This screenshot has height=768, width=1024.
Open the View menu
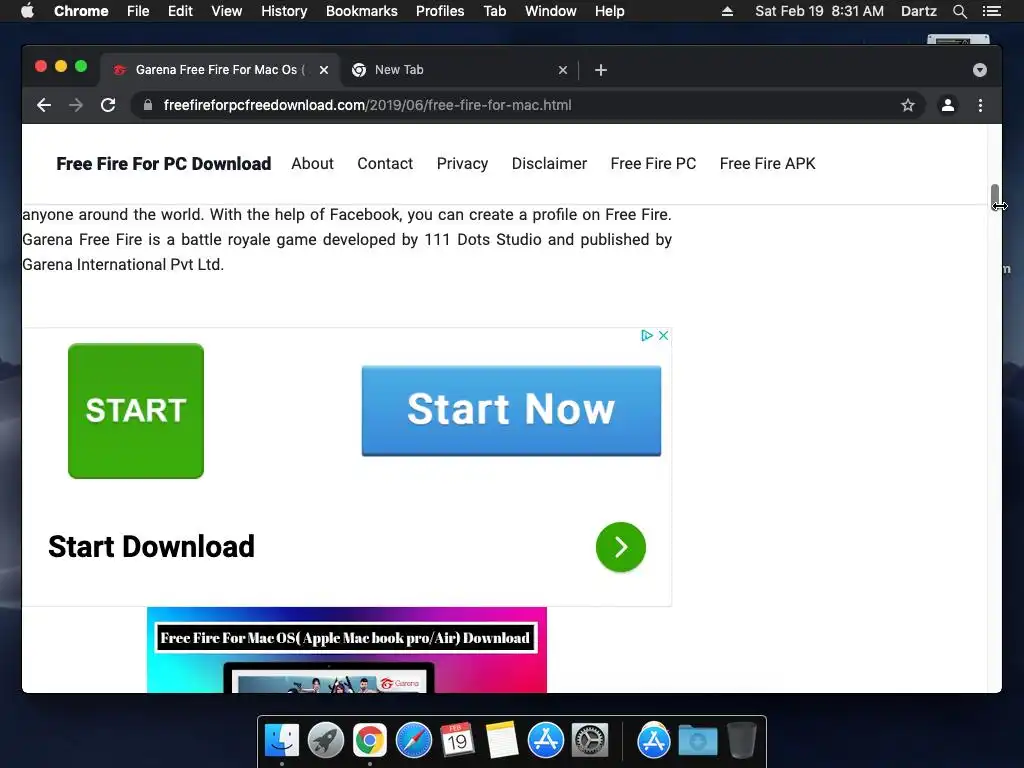227,11
